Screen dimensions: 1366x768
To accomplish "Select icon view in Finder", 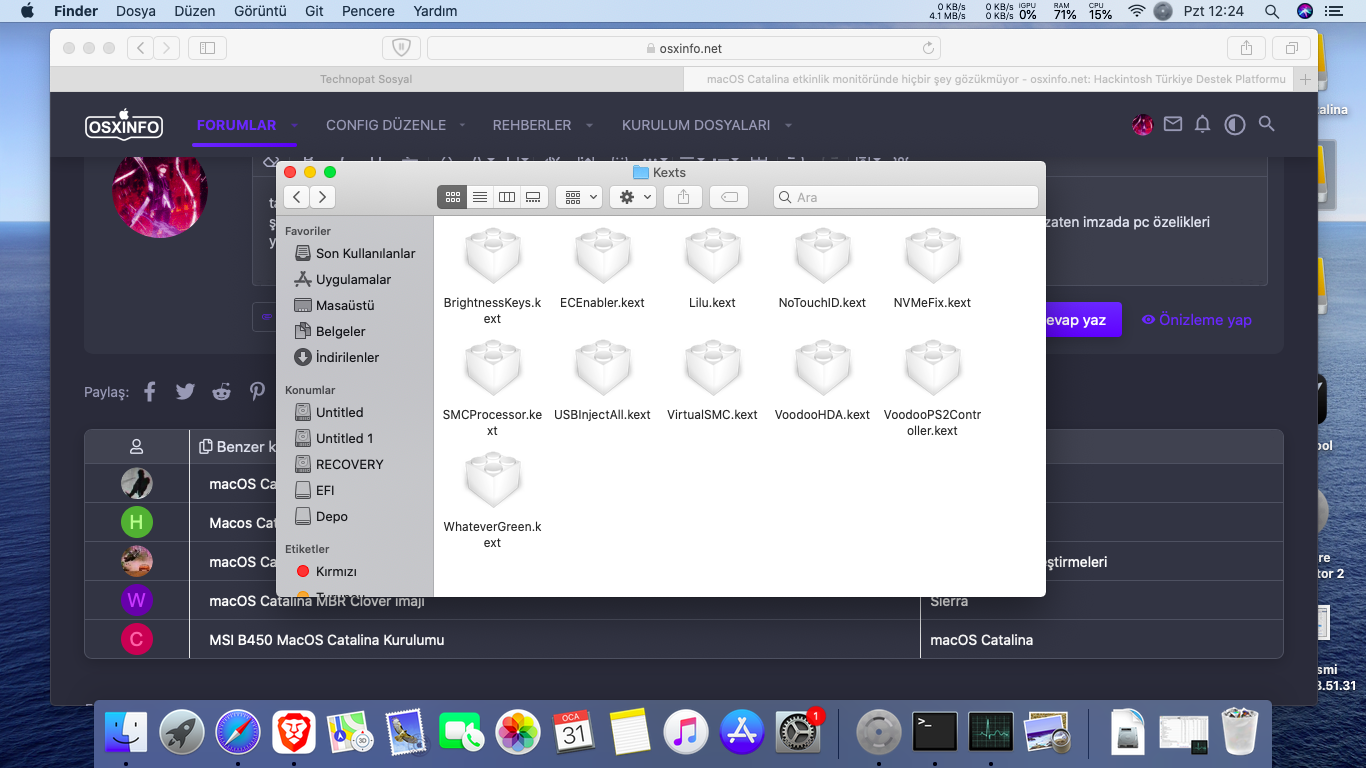I will pyautogui.click(x=452, y=197).
